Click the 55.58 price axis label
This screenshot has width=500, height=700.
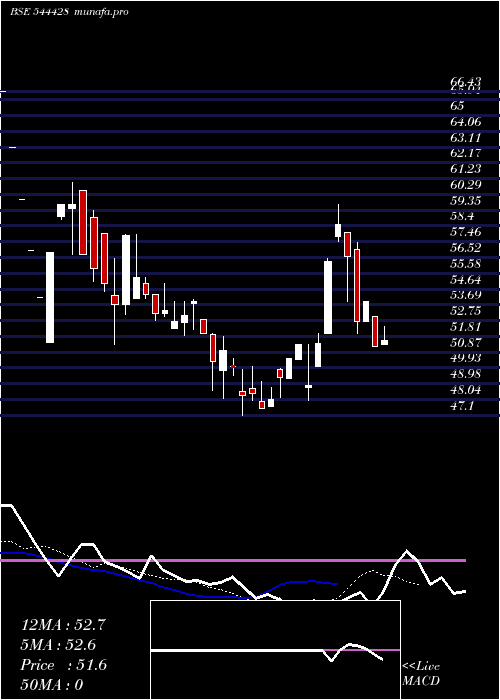466,264
